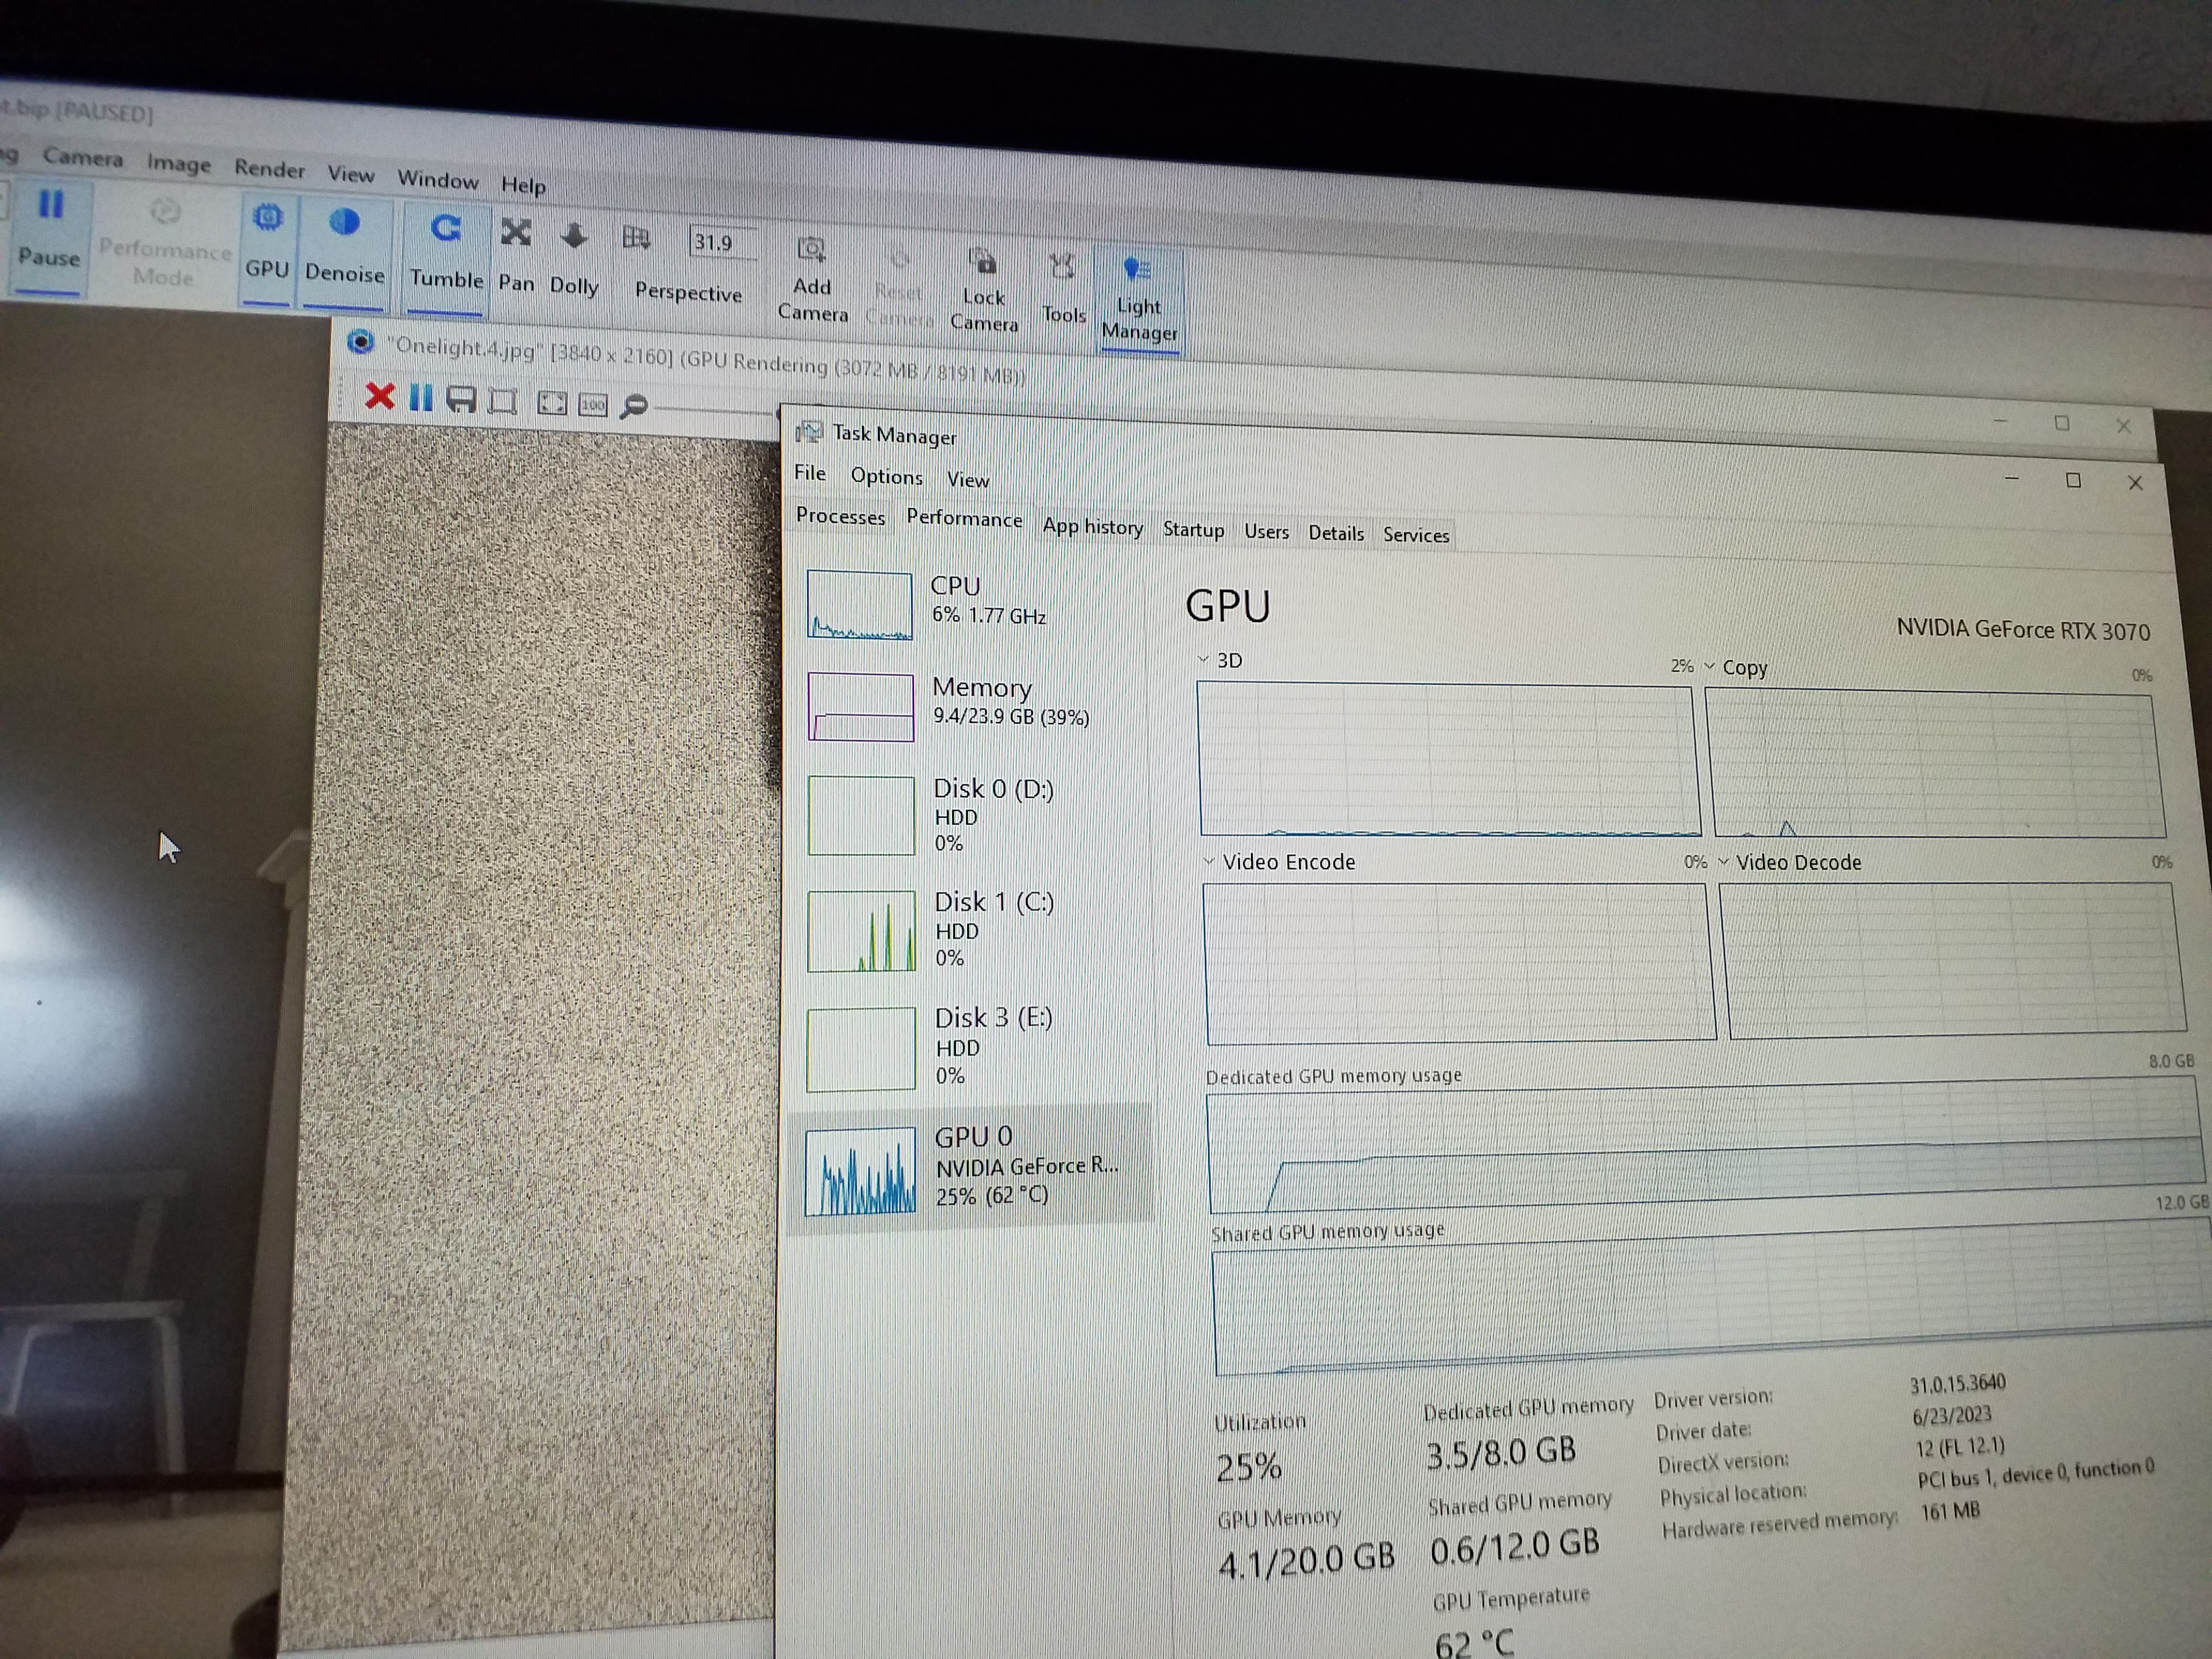Expand the Video Encode graph dropdown
This screenshot has height=1659, width=2212.
(1209, 861)
